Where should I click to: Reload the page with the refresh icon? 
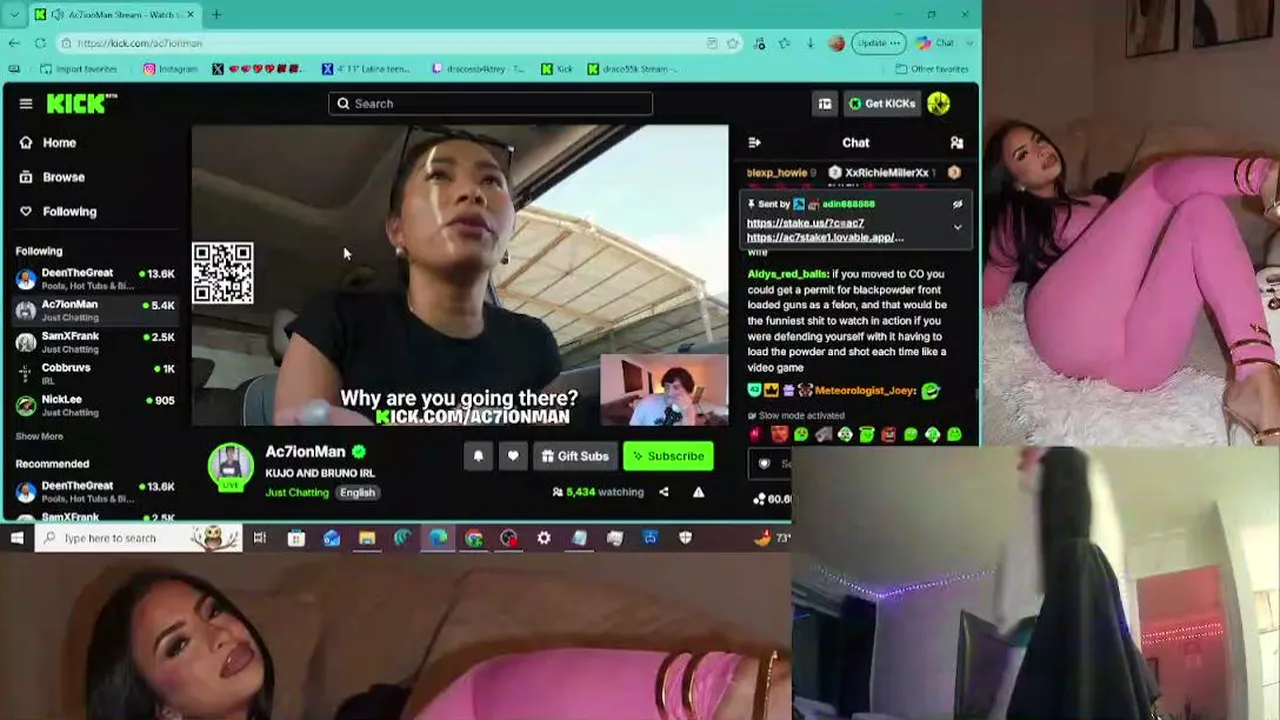coord(40,43)
